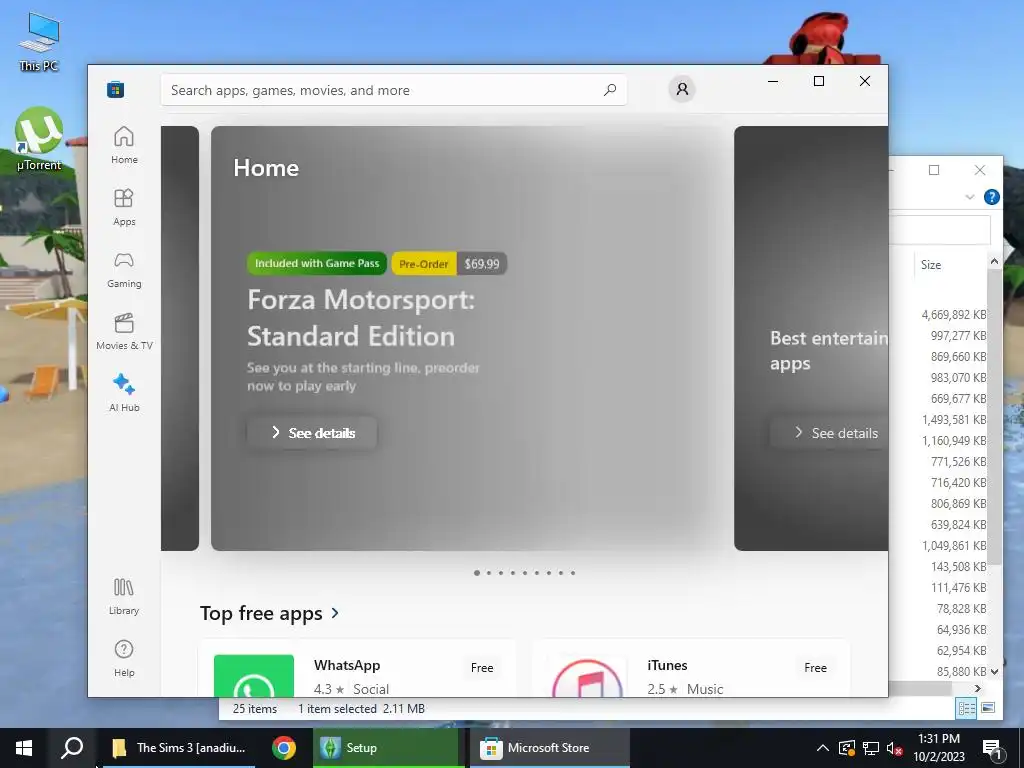Open the notification center icon
1024x768 pixels.
point(992,748)
